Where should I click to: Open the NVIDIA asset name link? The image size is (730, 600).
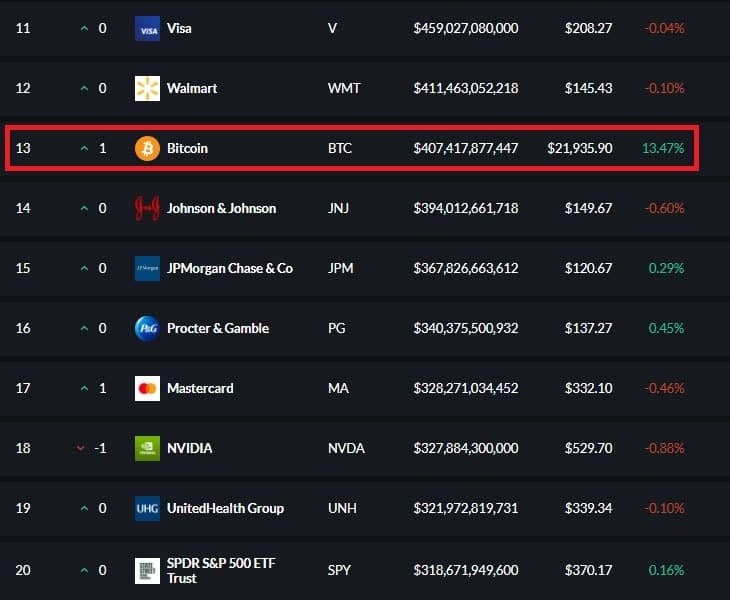[x=189, y=449]
